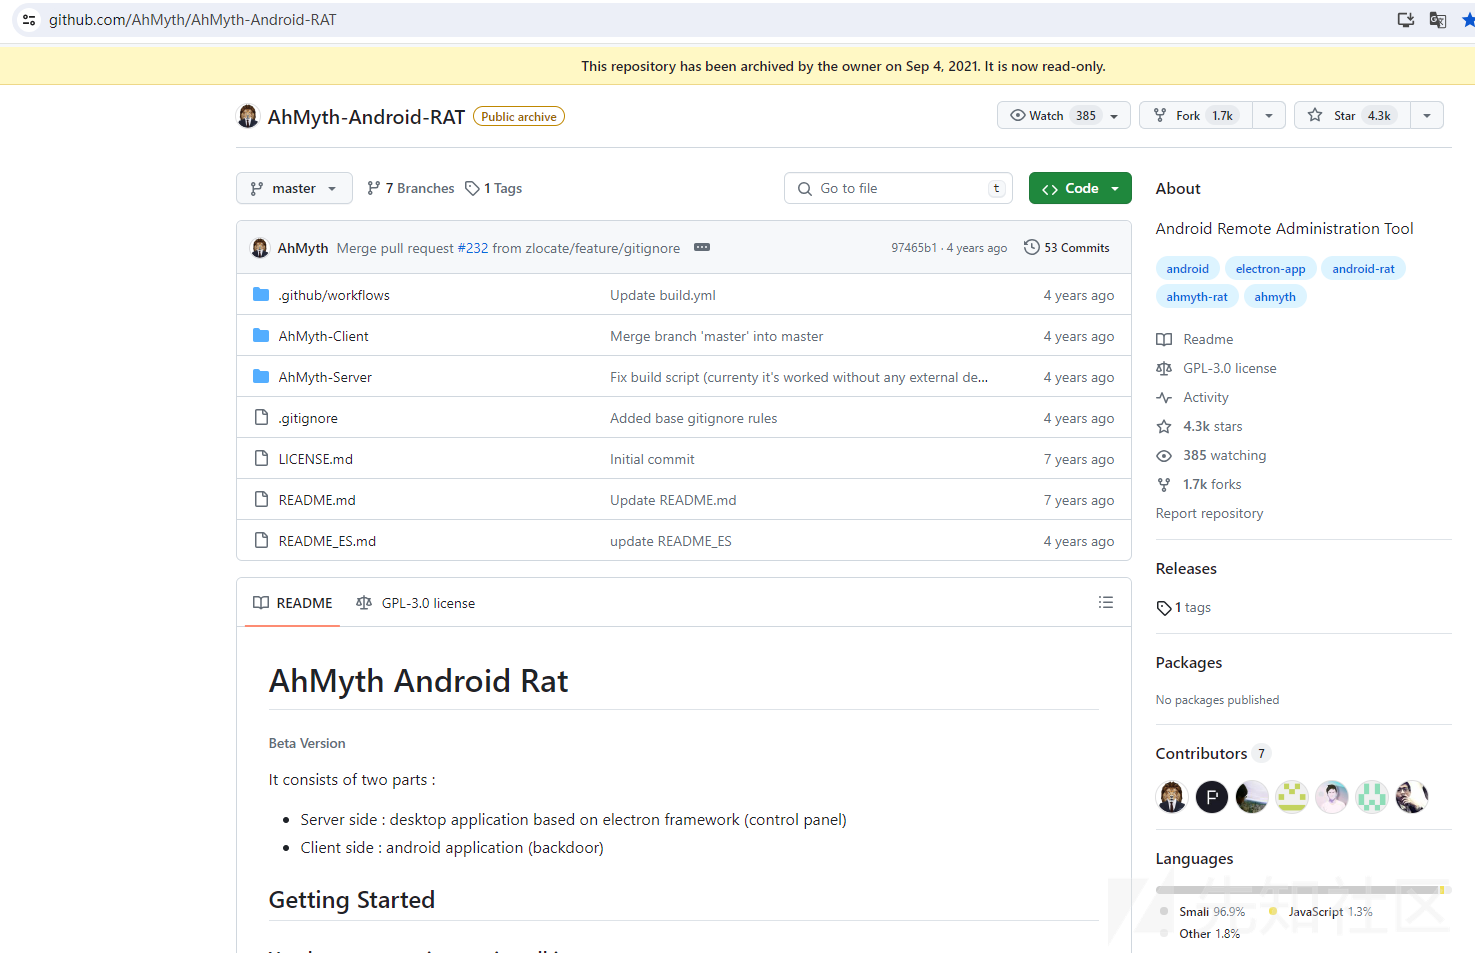
Task: Open the .github/workflows folder
Action: (334, 295)
